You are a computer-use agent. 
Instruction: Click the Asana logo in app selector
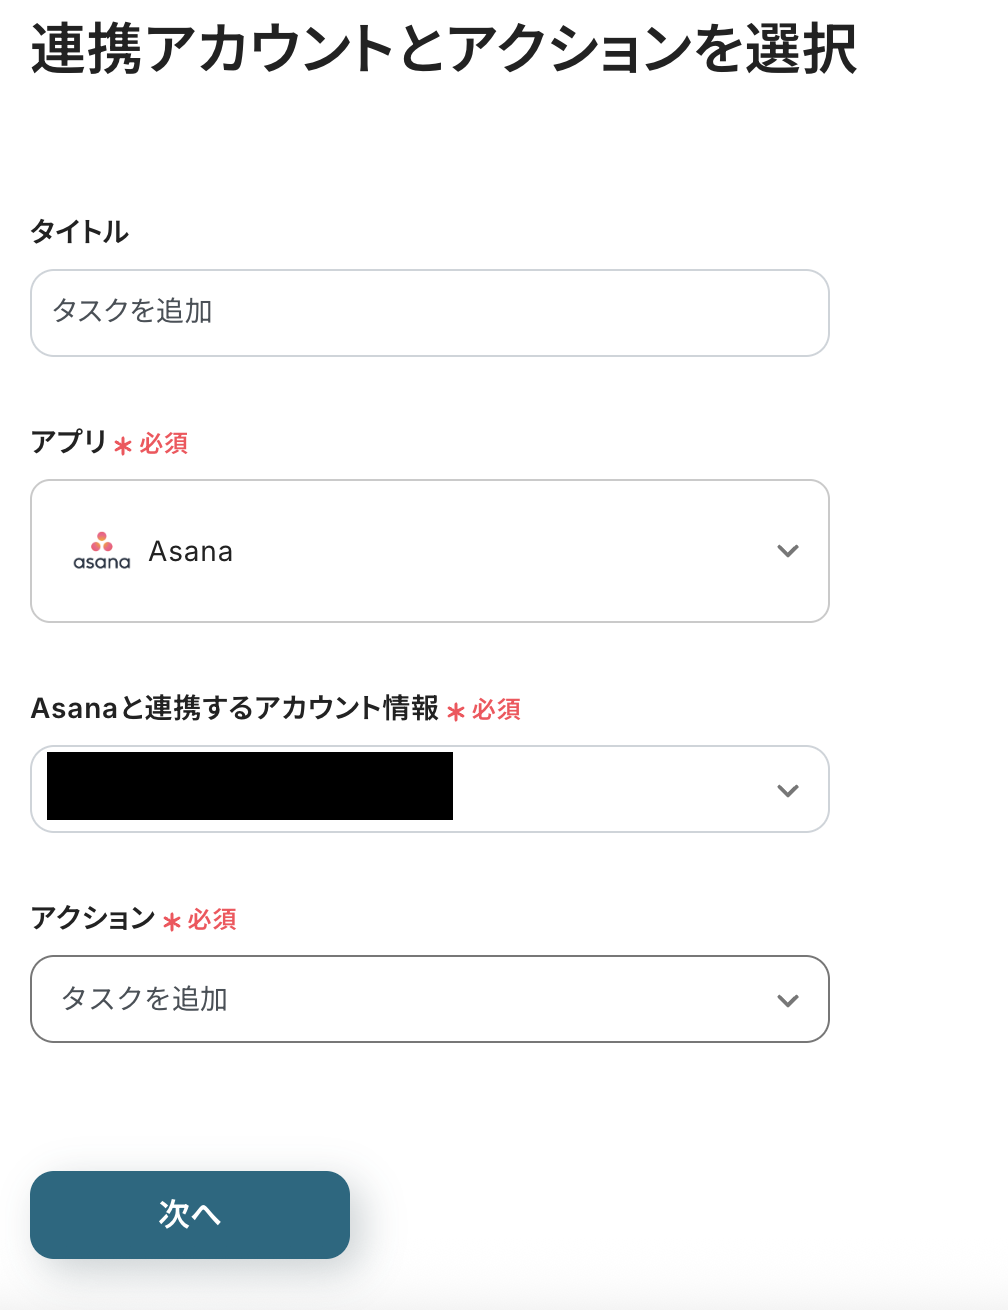coord(102,551)
